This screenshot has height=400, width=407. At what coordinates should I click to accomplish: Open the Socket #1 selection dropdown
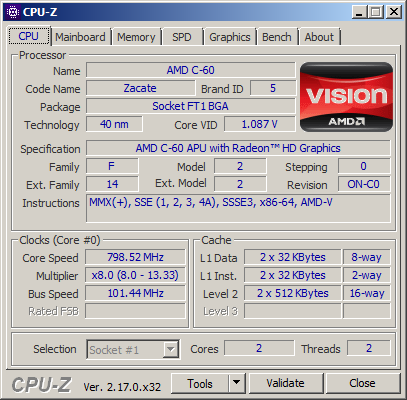point(133,350)
